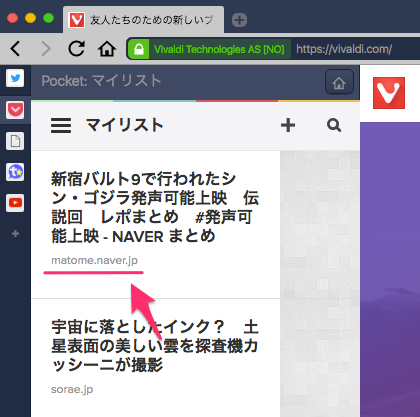This screenshot has height=417, width=420.
Task: Open the Notes panel page icon
Action: 15,141
